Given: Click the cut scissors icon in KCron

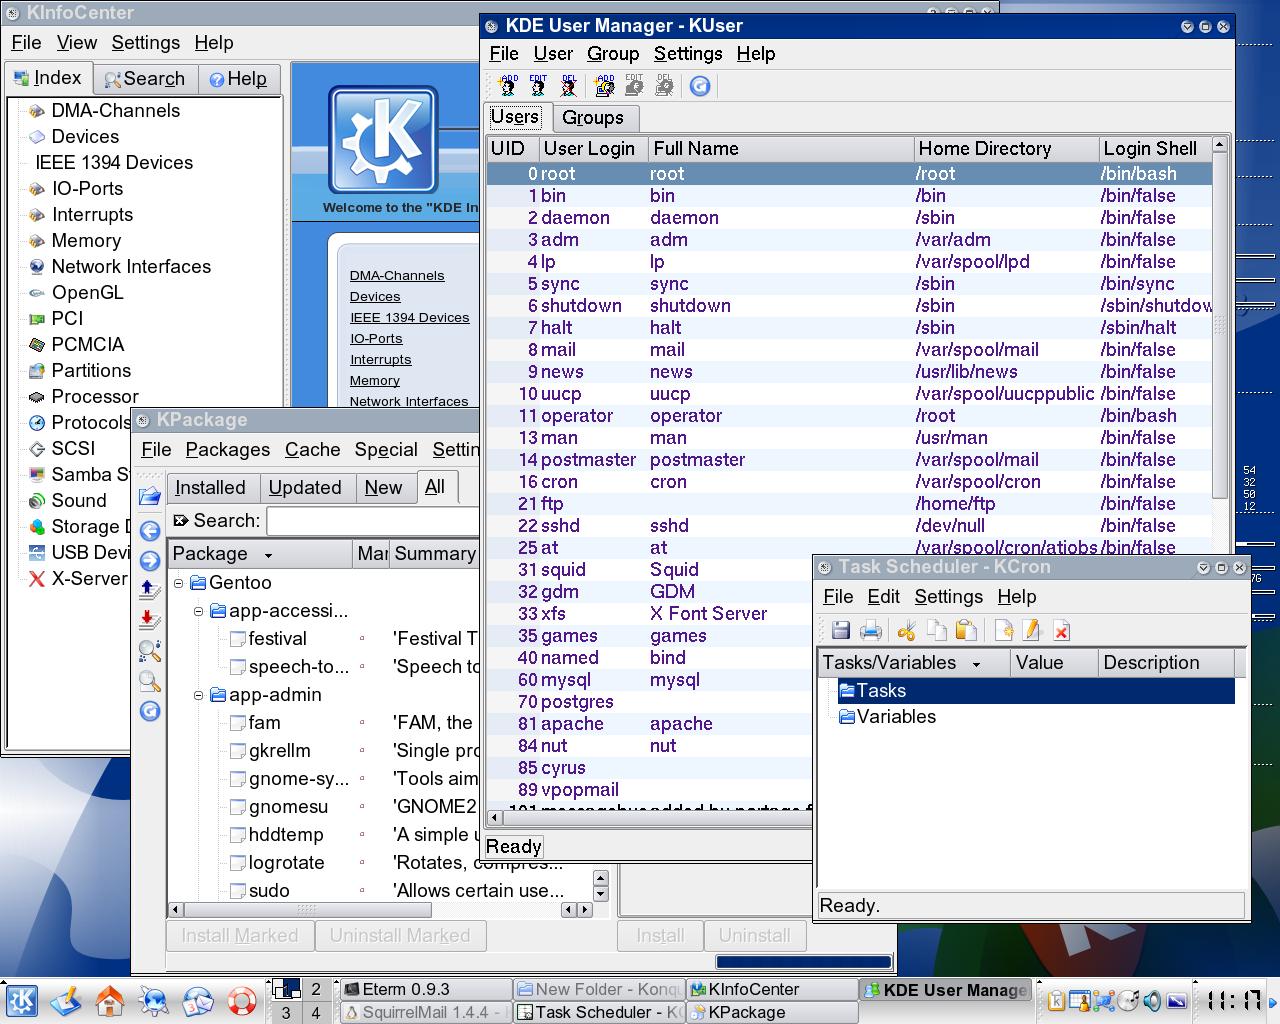Looking at the screenshot, I should click(x=907, y=630).
